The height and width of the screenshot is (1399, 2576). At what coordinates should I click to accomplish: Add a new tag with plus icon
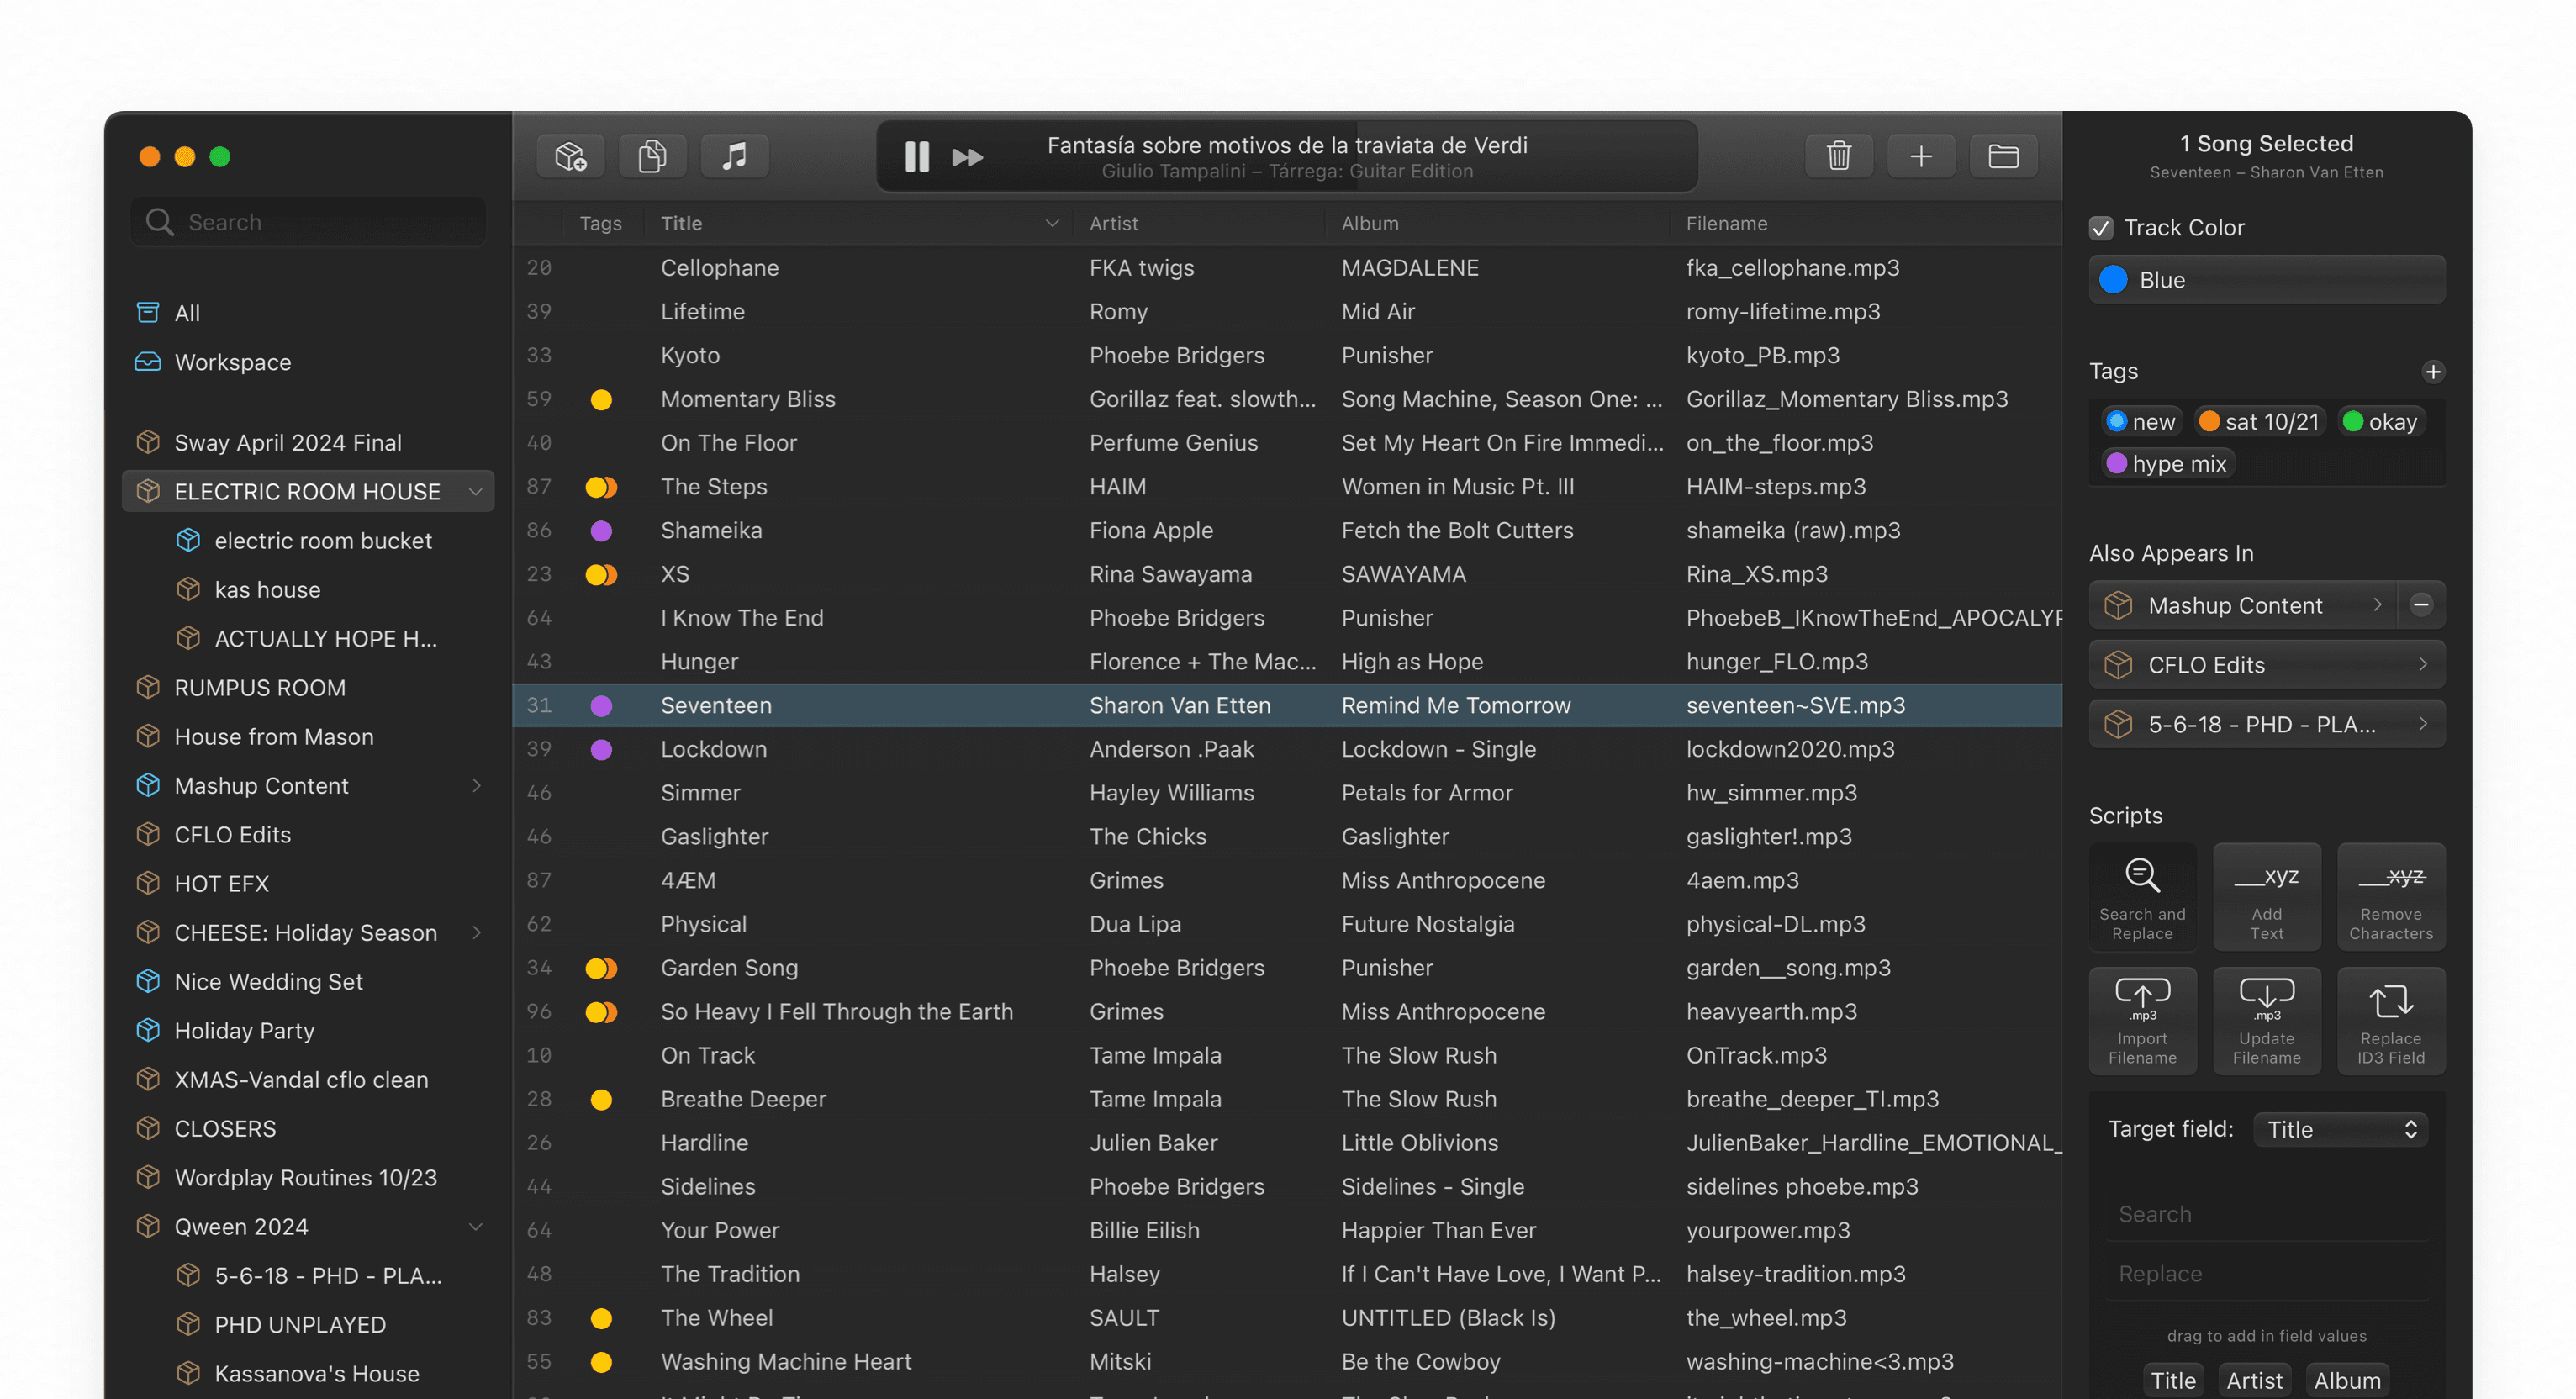coord(2432,372)
